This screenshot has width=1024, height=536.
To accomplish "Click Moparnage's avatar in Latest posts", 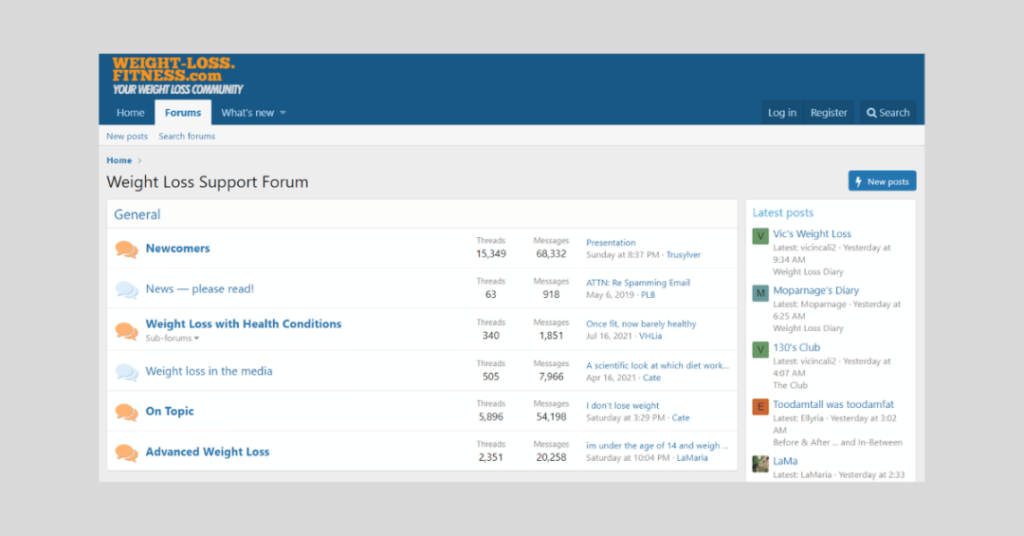I will [761, 293].
